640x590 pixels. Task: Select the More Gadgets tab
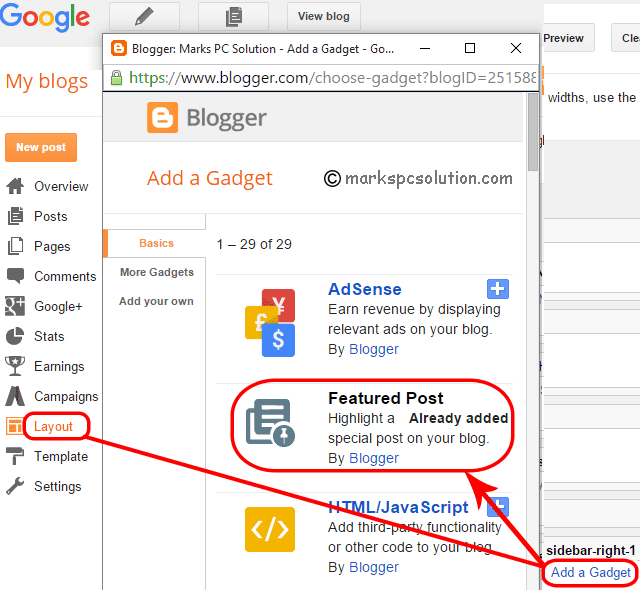tap(157, 272)
